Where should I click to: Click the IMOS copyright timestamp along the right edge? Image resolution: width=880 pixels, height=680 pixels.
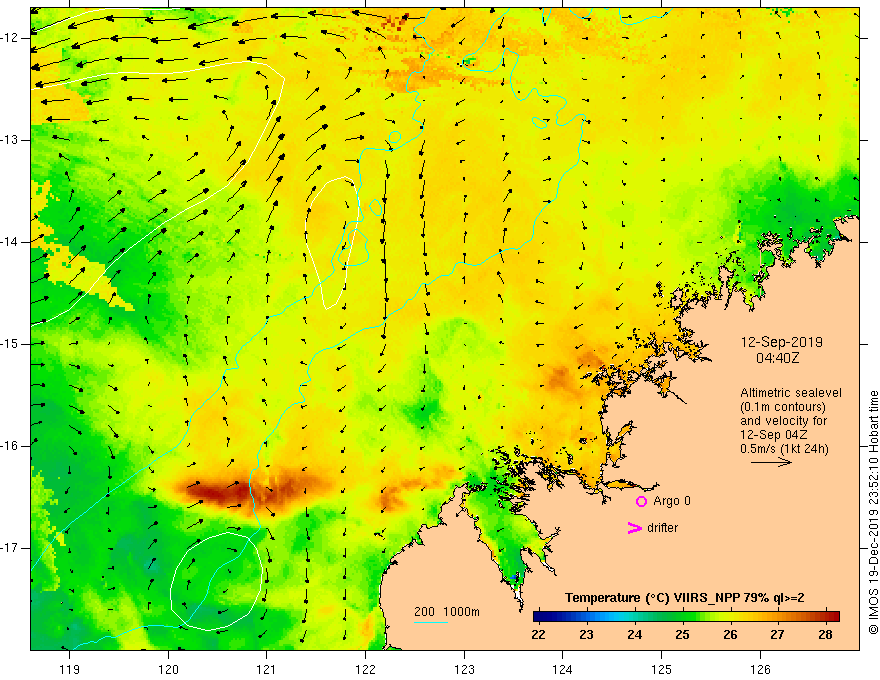pyautogui.click(x=873, y=512)
